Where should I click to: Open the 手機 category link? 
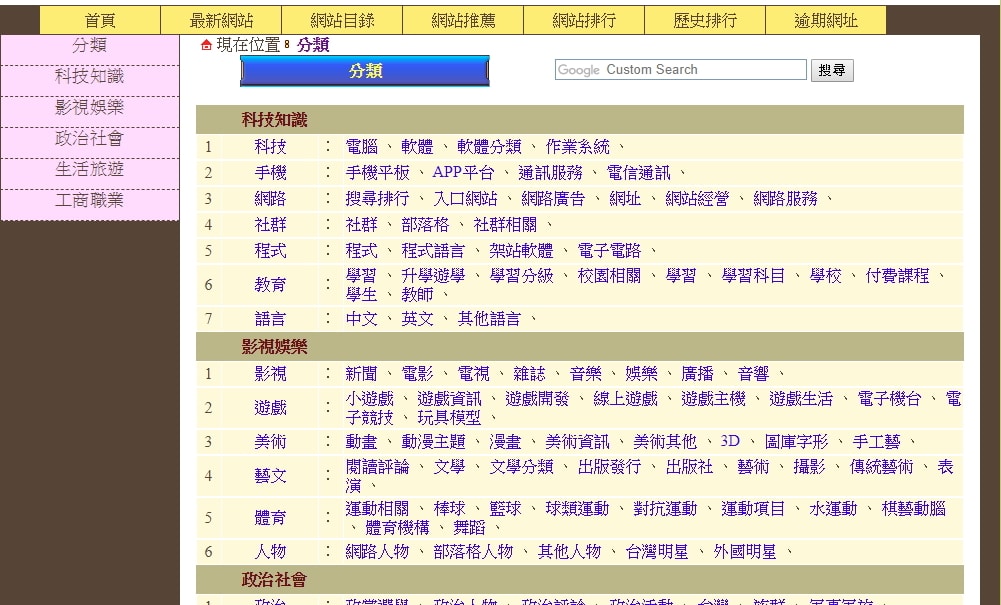tap(270, 173)
